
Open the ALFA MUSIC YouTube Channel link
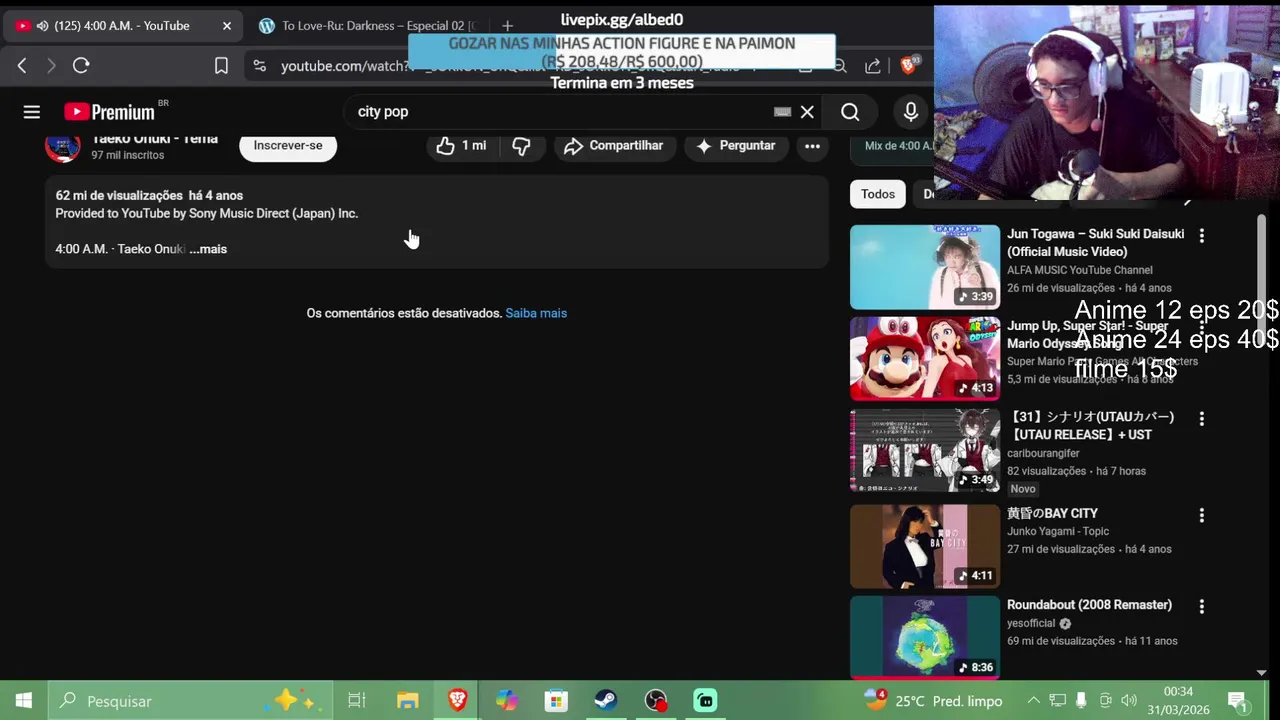pyautogui.click(x=1079, y=270)
